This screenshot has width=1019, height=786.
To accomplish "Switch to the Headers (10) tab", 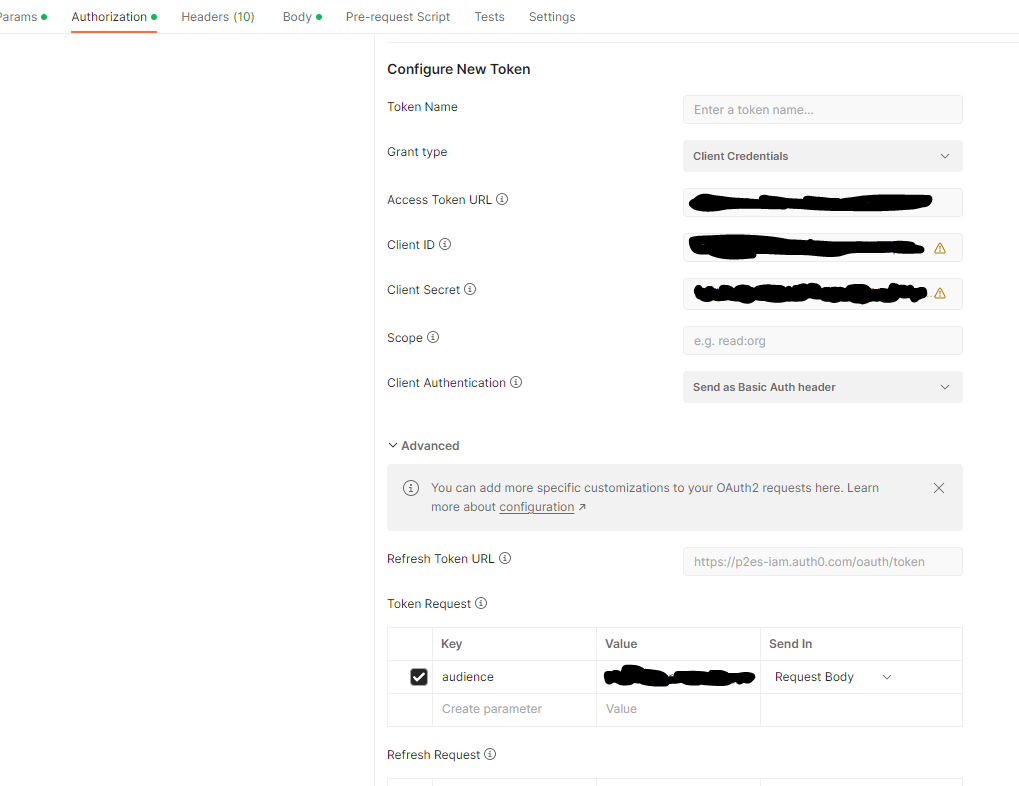I will pos(218,17).
